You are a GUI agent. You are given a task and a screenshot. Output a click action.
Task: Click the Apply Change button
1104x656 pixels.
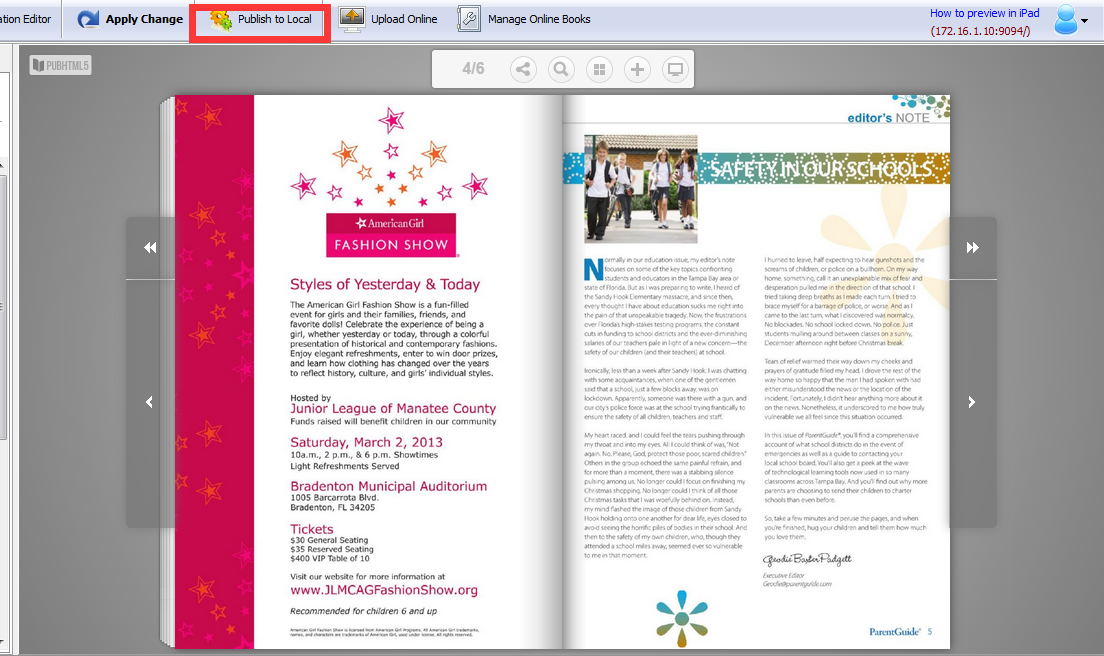(130, 19)
